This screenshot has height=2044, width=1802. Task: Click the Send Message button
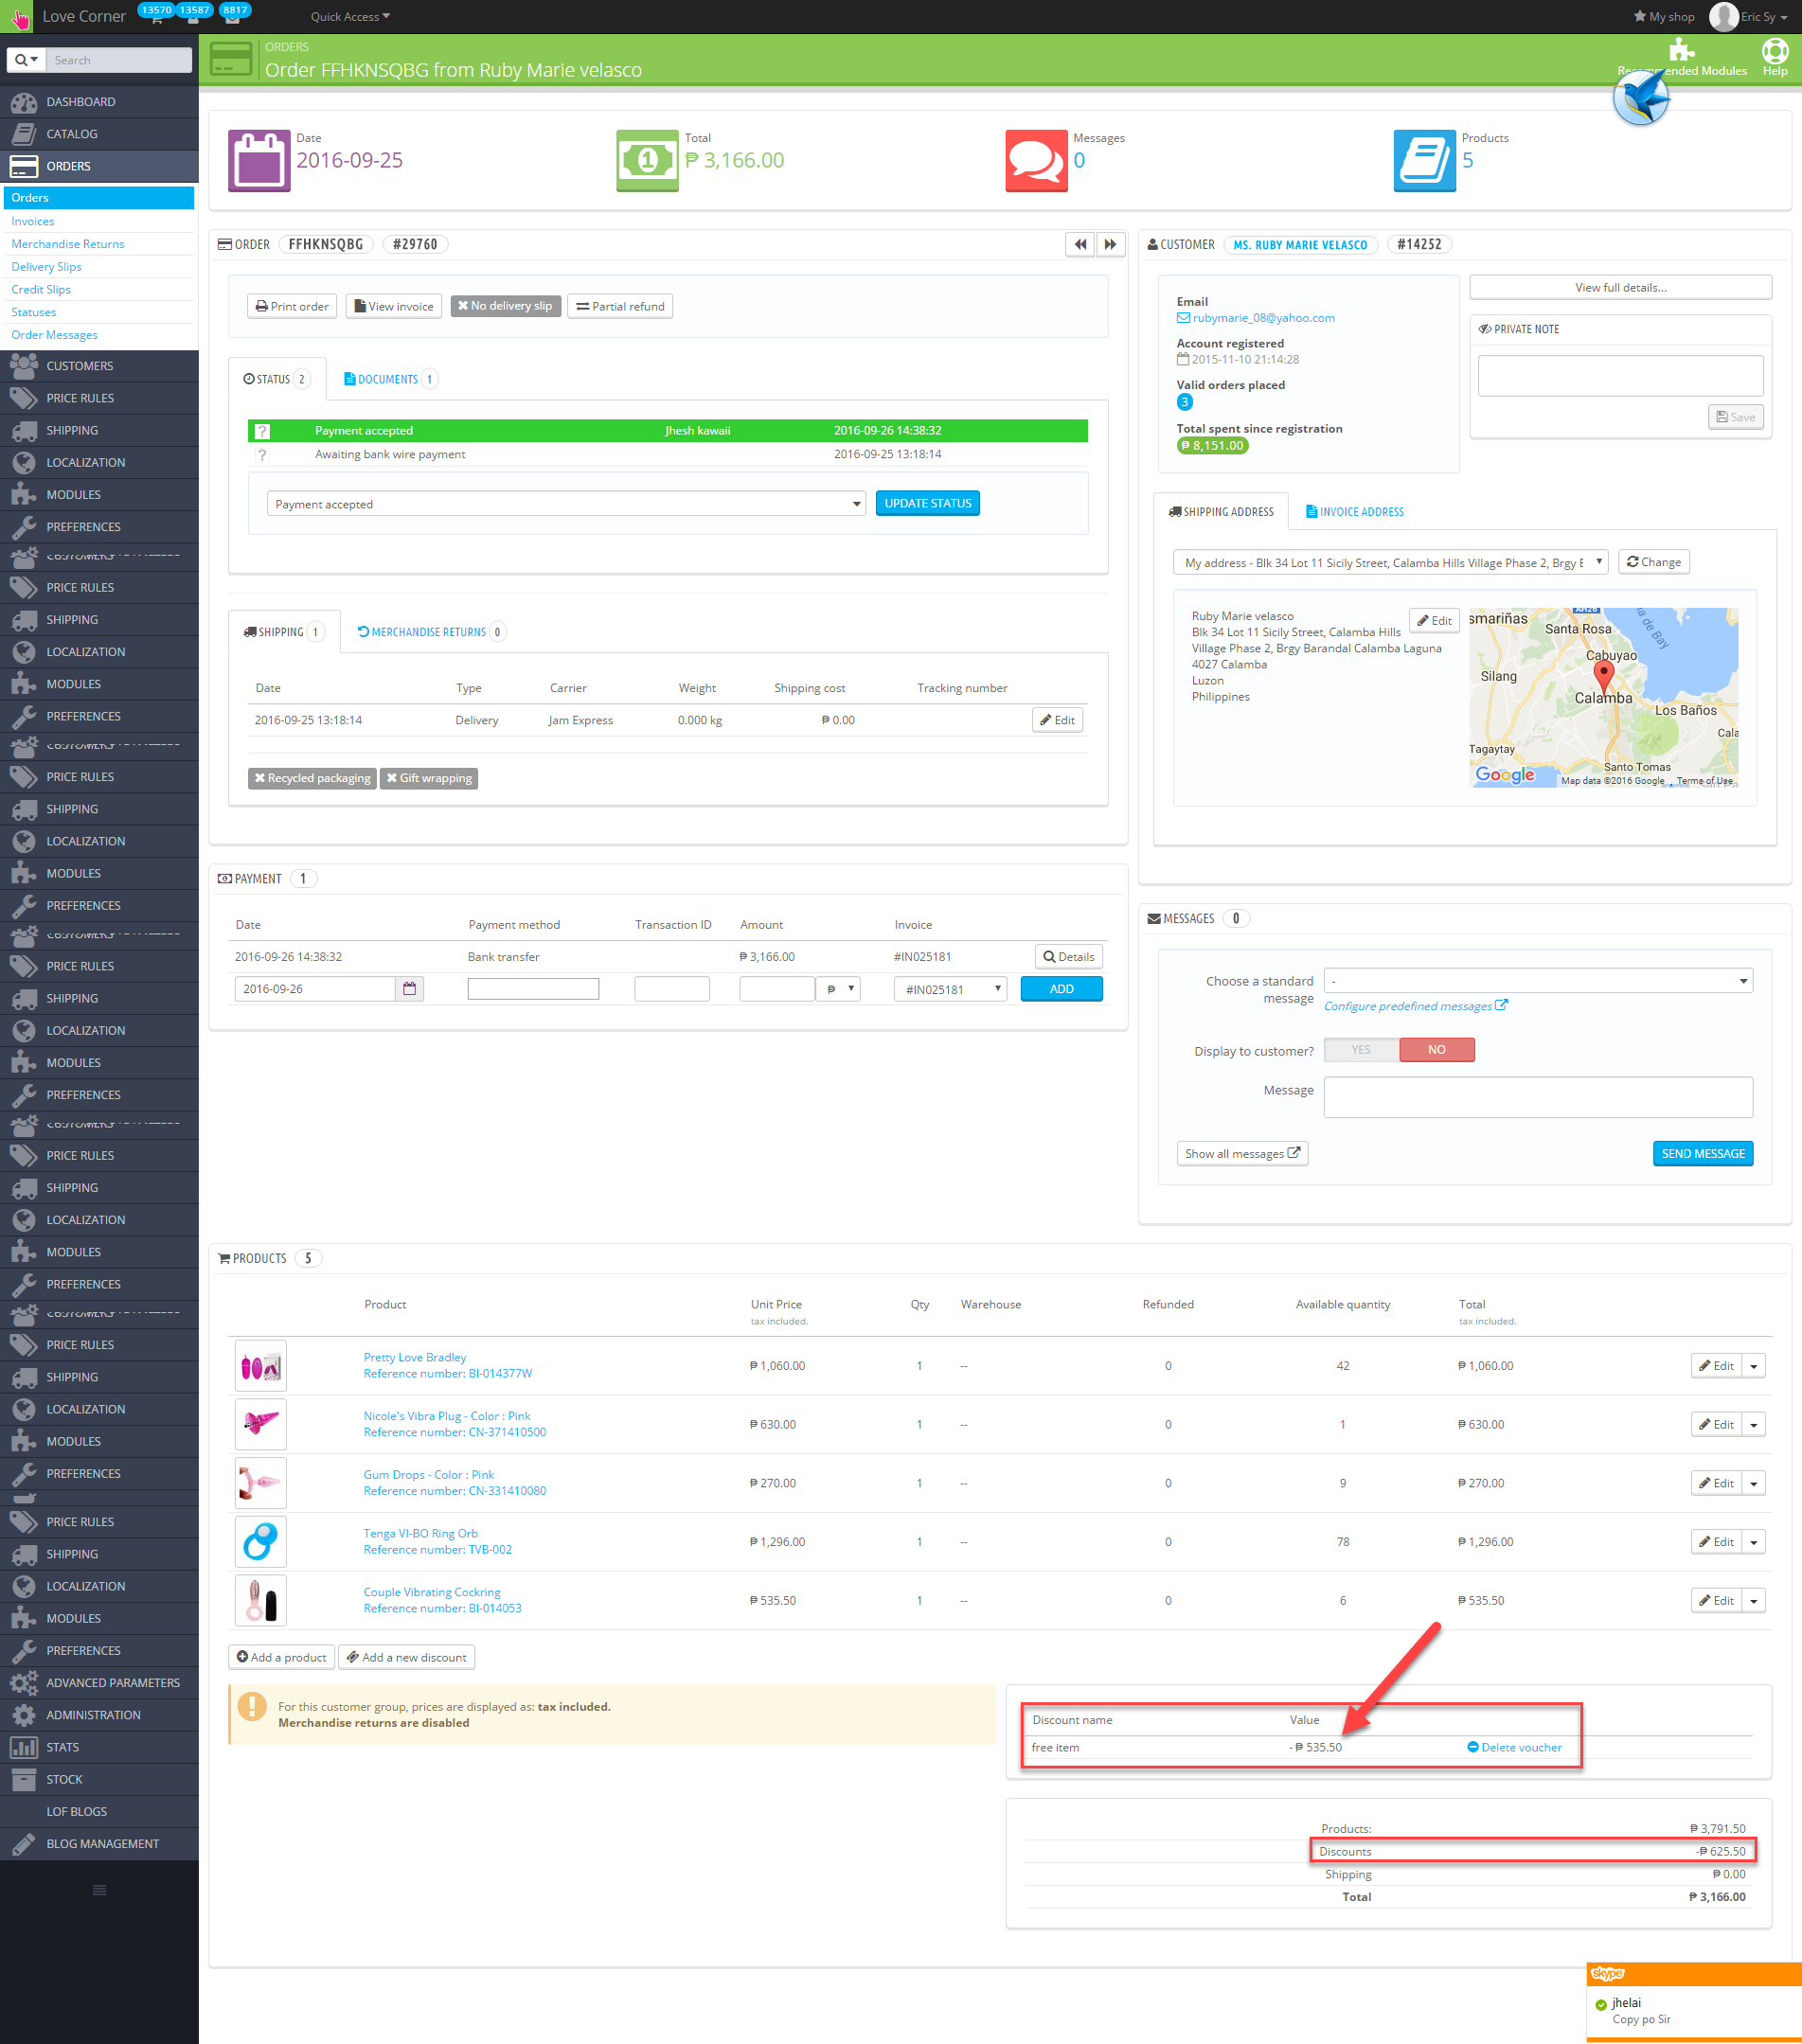[1703, 1154]
